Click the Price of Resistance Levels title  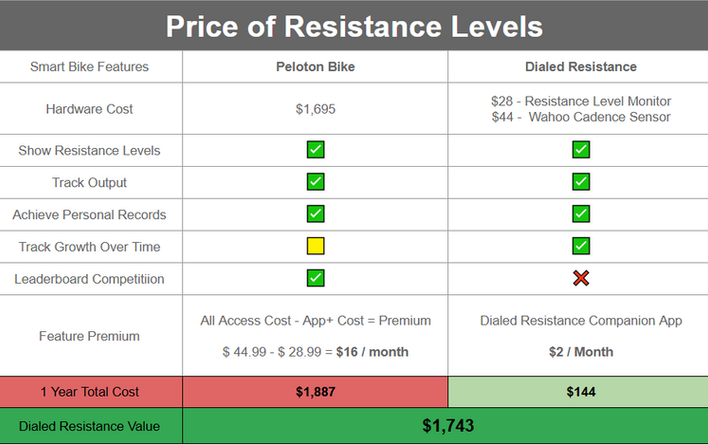(x=354, y=25)
